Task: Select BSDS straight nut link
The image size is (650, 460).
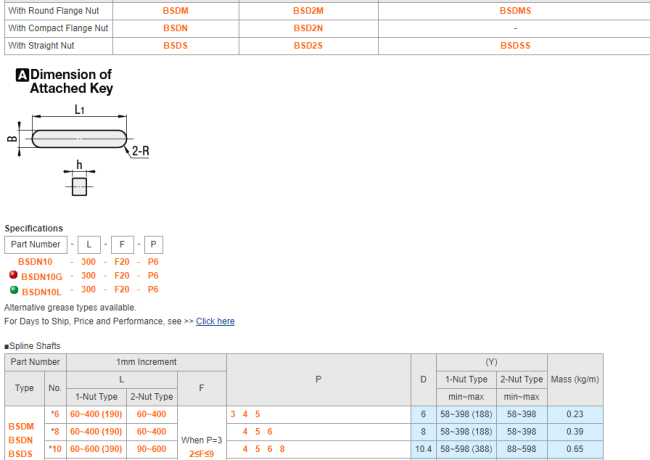Action: point(175,45)
